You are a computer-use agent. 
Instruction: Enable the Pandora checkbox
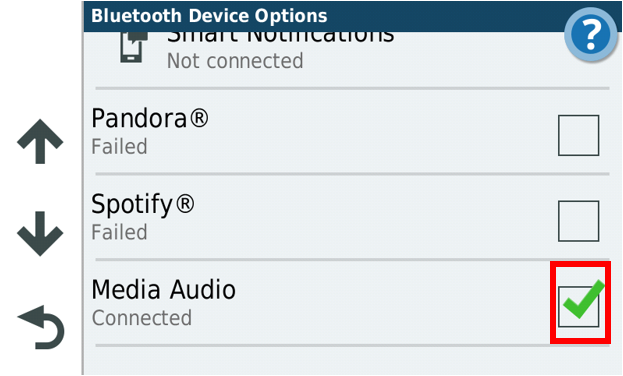click(578, 135)
